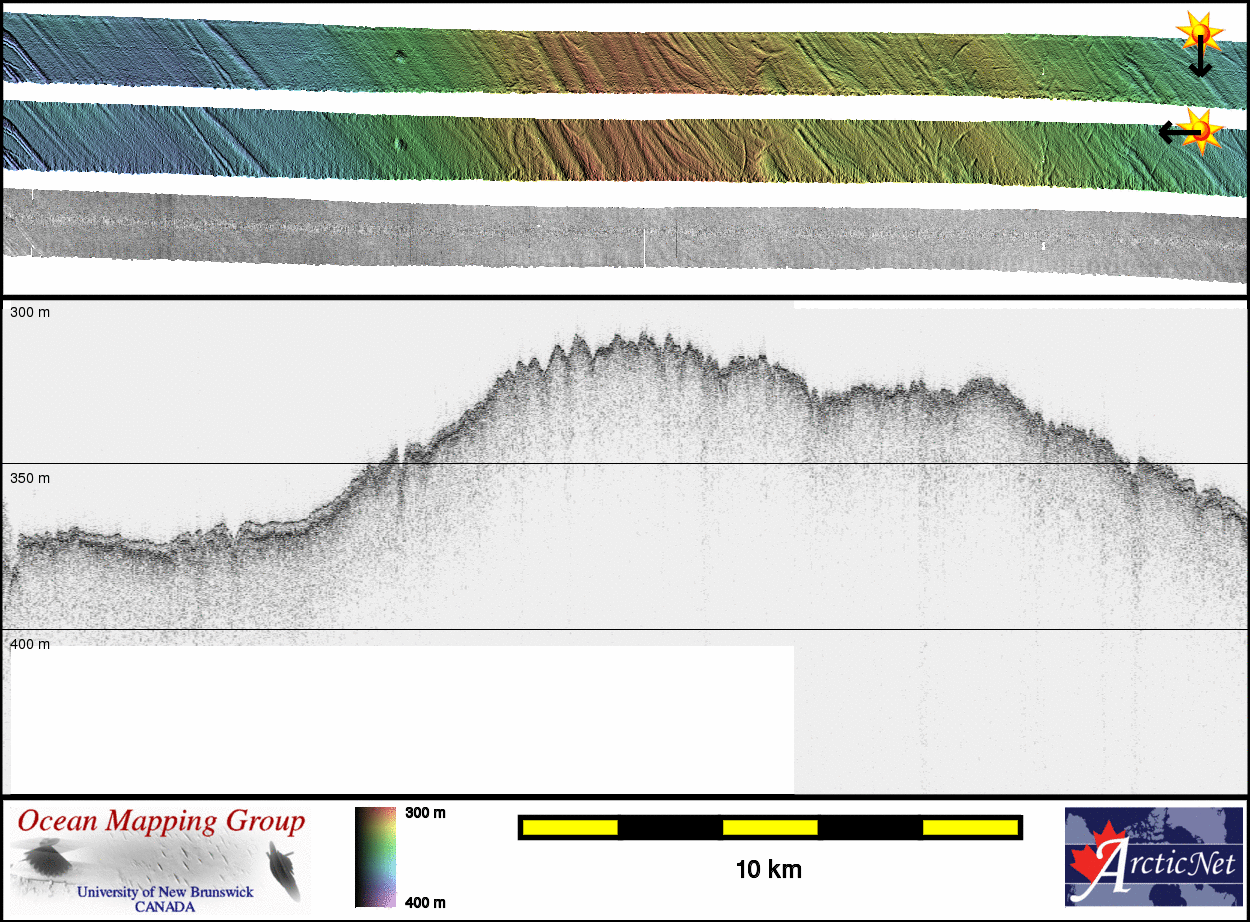
Task: Click the rightmost yellow scale bar segment
Action: pyautogui.click(x=969, y=827)
